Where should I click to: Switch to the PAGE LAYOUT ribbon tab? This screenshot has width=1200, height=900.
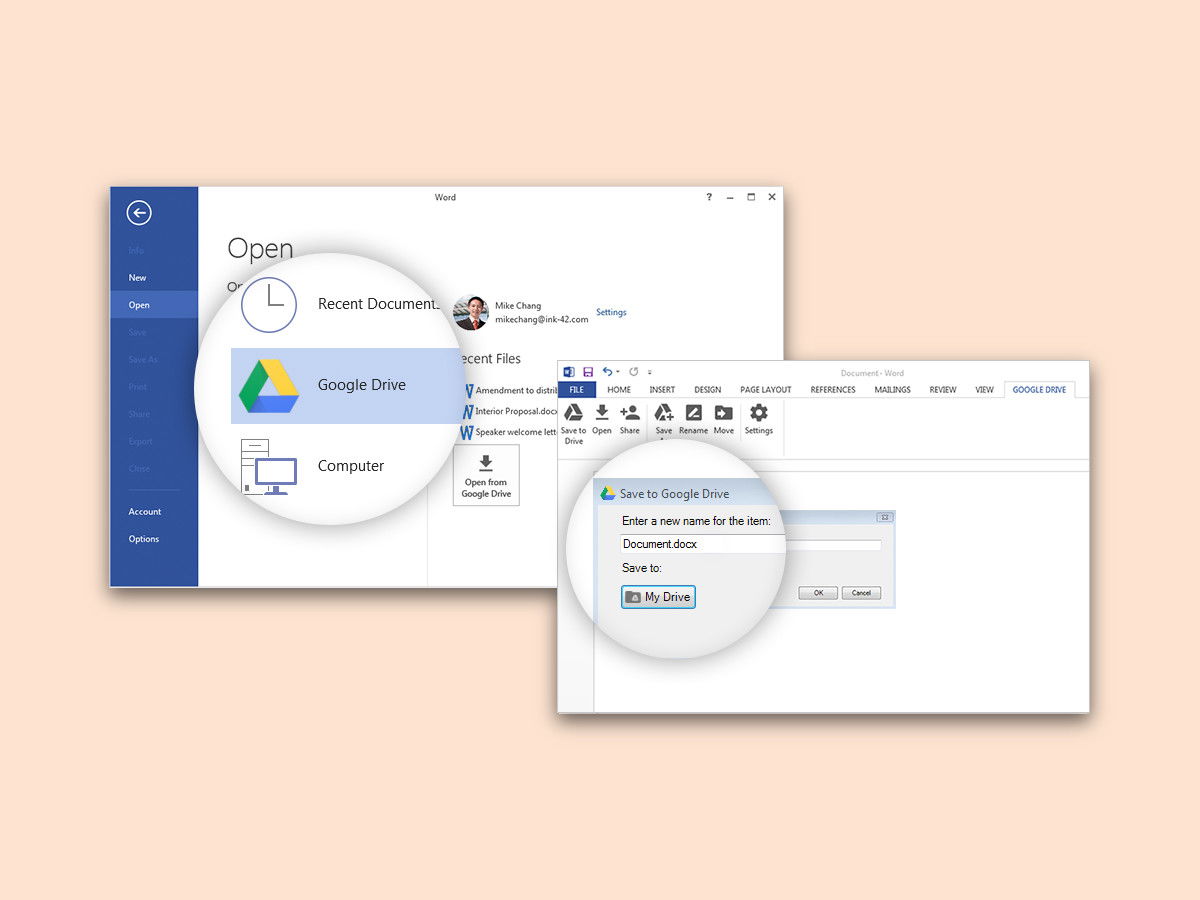[766, 390]
